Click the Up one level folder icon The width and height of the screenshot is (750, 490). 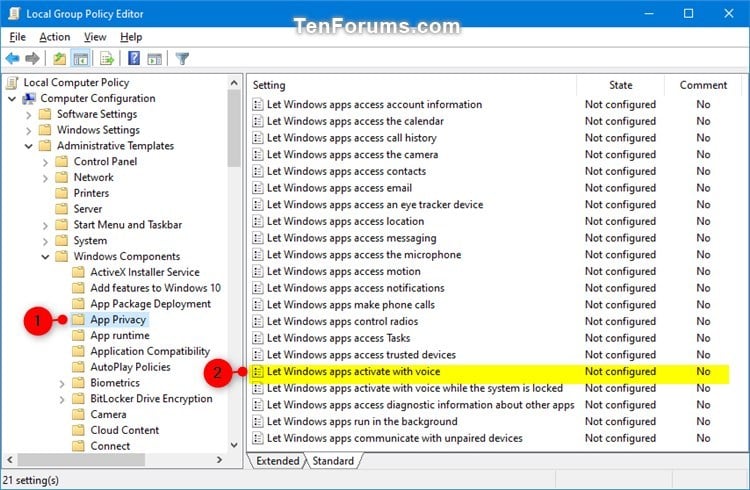coord(59,59)
